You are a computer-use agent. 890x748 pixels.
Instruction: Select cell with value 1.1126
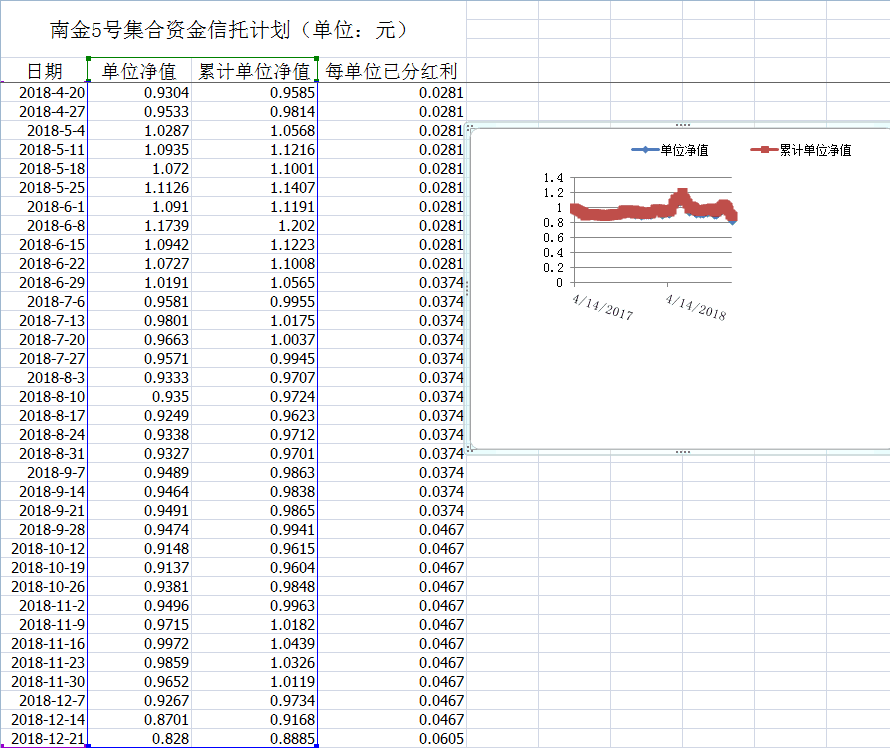point(140,188)
